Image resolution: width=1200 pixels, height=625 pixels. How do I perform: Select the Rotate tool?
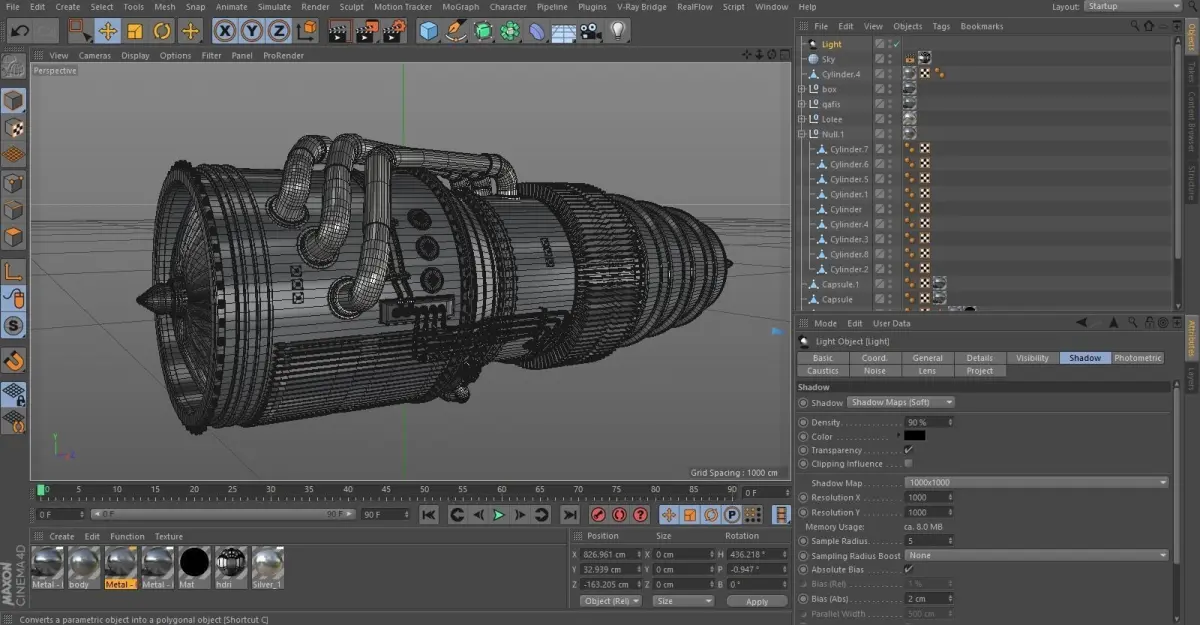pyautogui.click(x=162, y=31)
